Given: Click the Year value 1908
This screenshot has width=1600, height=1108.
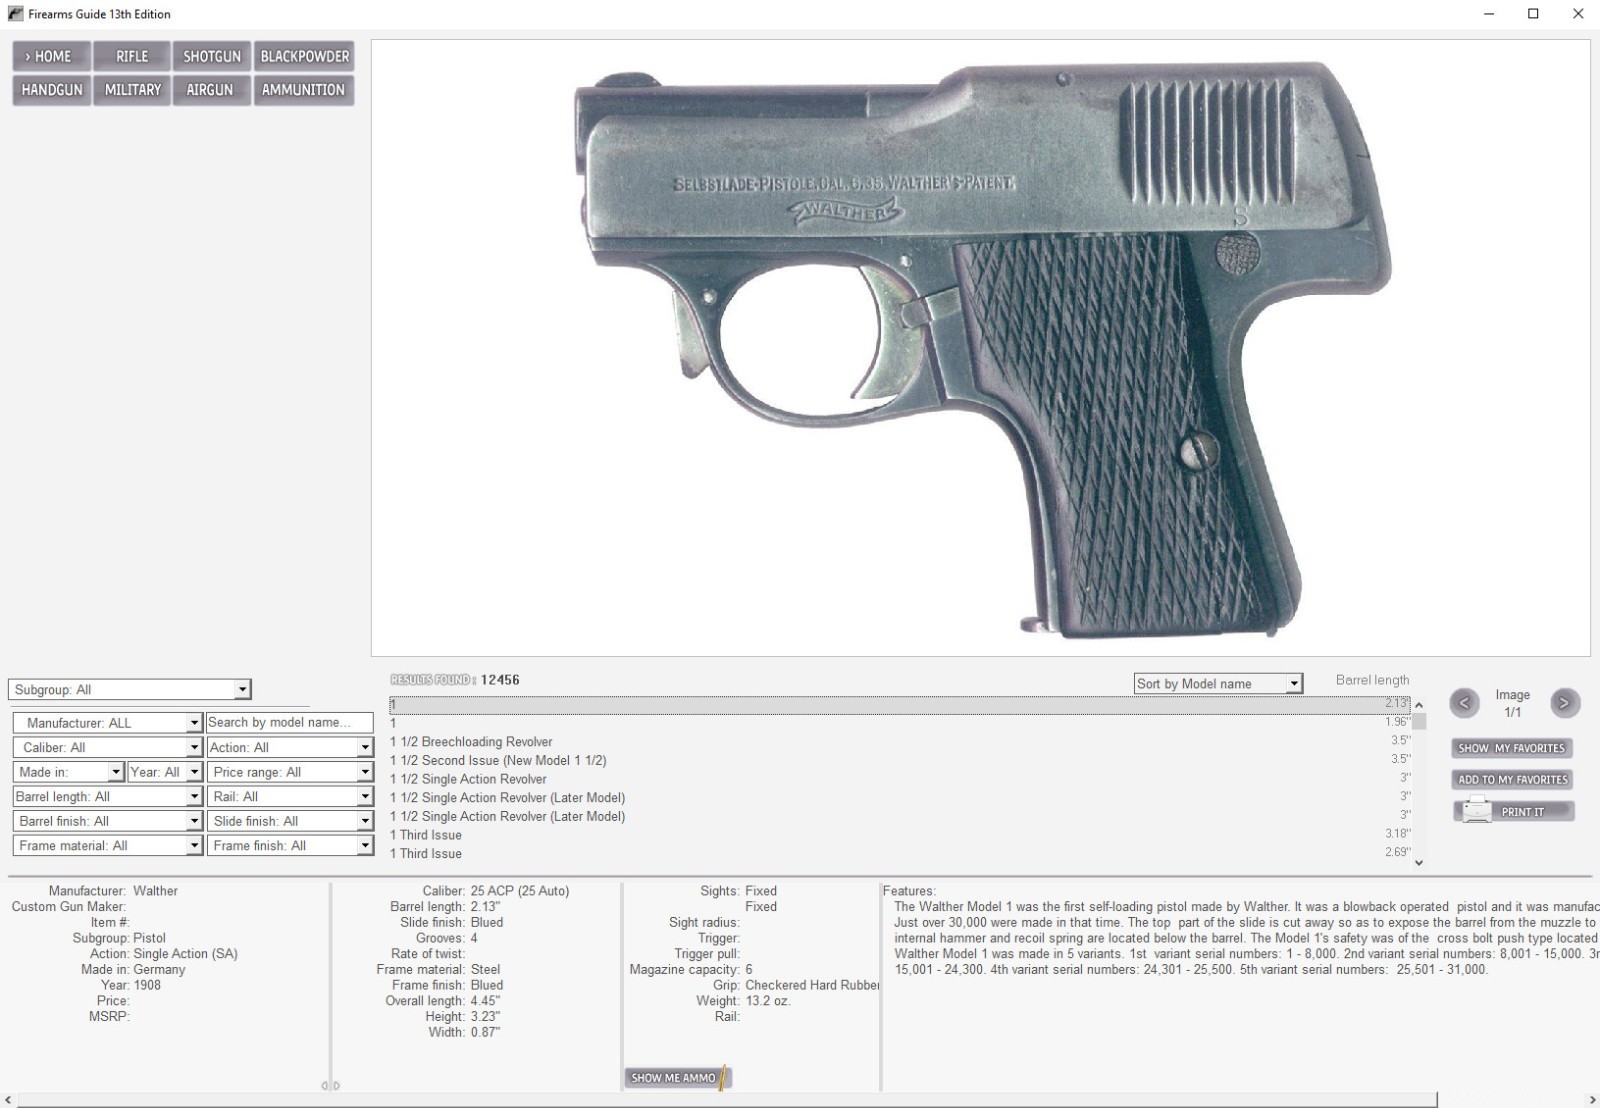Looking at the screenshot, I should tap(147, 985).
